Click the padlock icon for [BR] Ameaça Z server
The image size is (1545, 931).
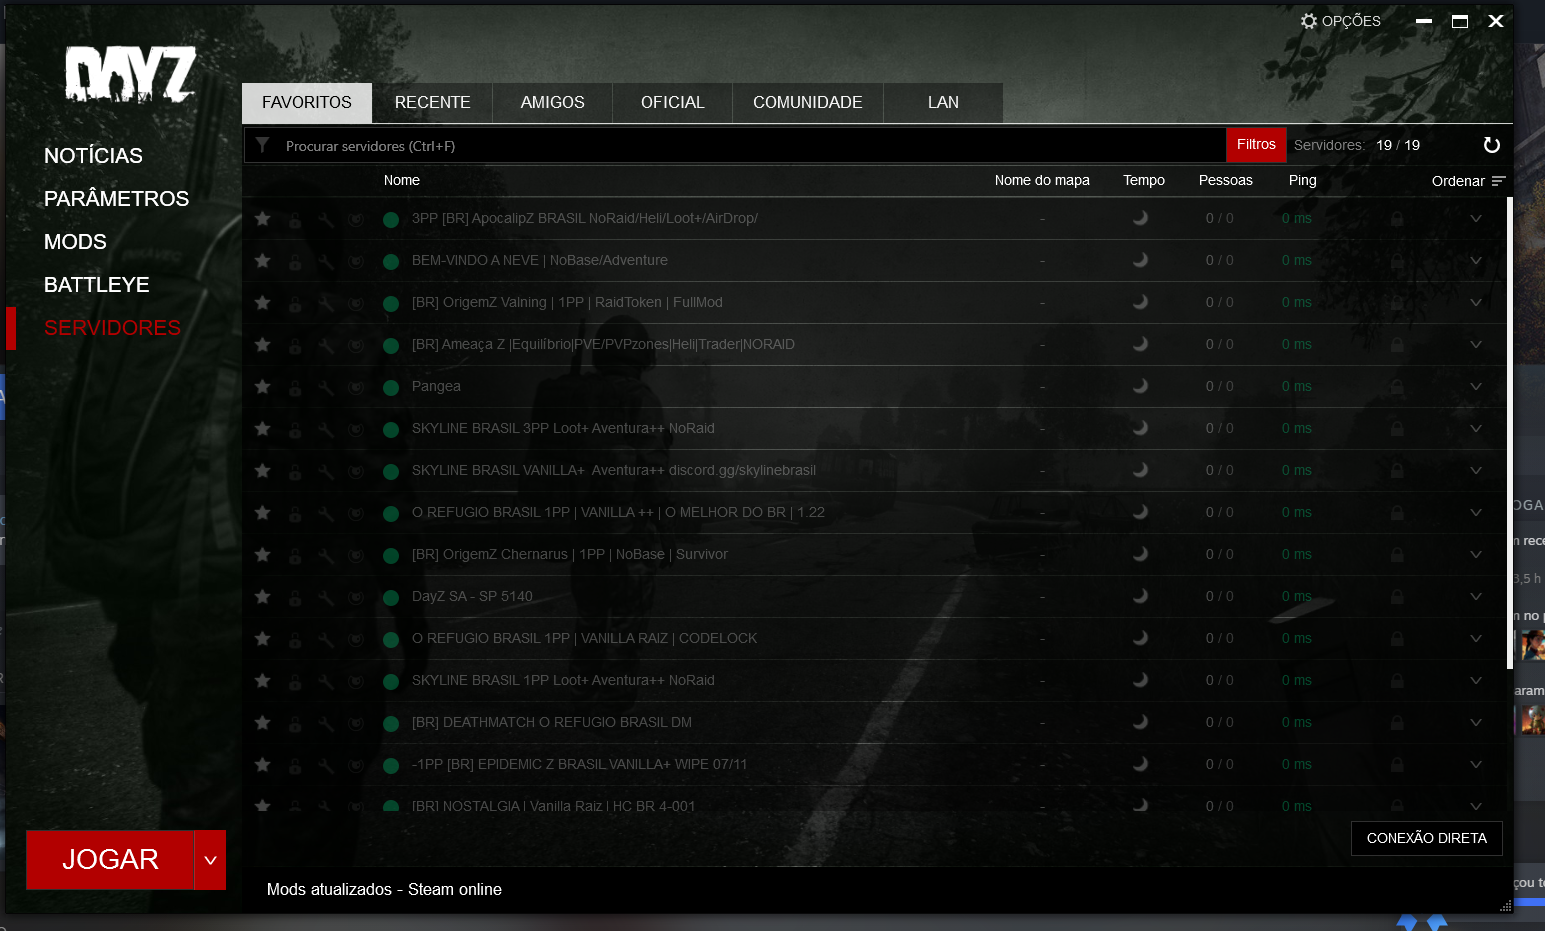point(295,345)
